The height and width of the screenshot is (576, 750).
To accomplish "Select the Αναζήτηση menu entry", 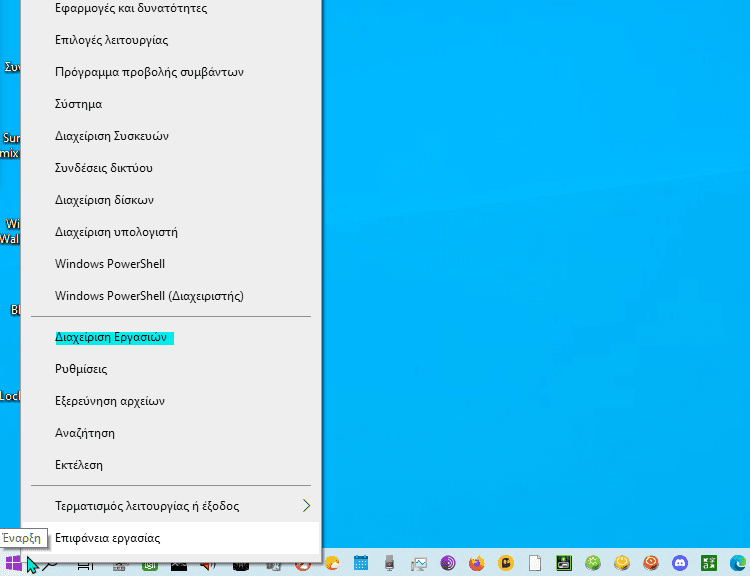I will click(171, 433).
